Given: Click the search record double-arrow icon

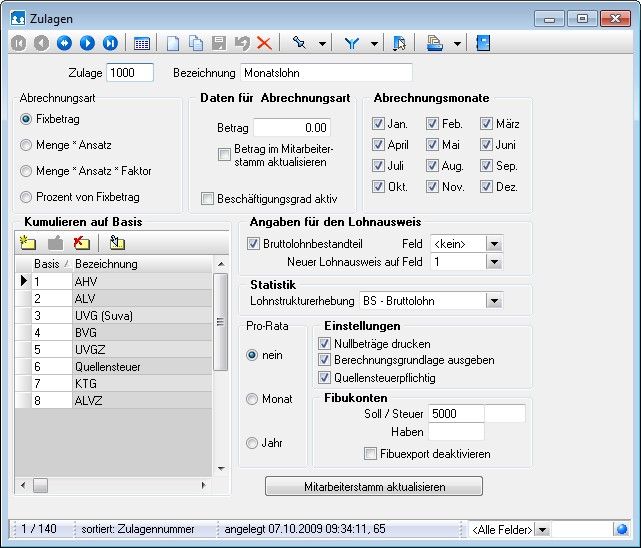Looking at the screenshot, I should click(x=64, y=43).
